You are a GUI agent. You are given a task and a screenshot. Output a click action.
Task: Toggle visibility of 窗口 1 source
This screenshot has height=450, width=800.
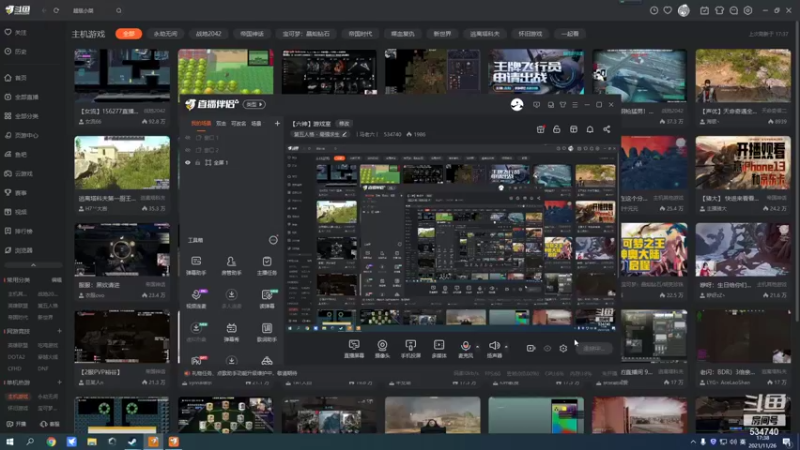coord(188,138)
